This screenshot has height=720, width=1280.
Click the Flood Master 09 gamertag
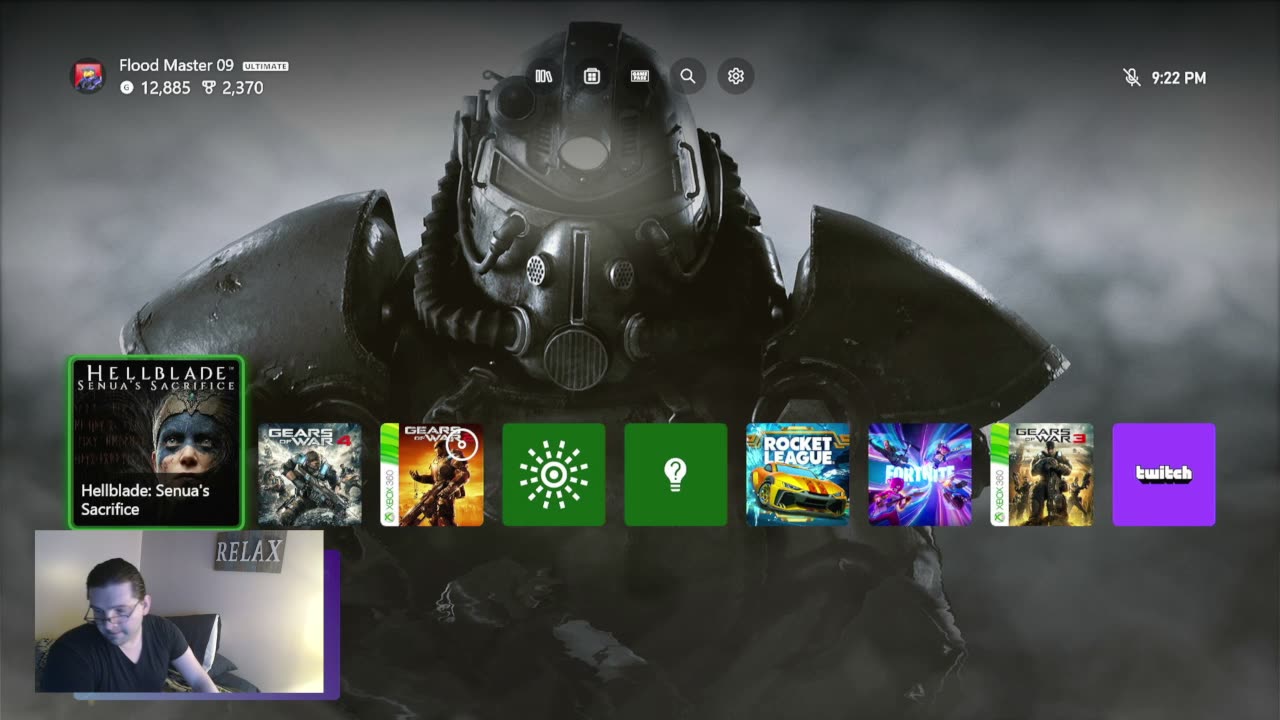176,65
